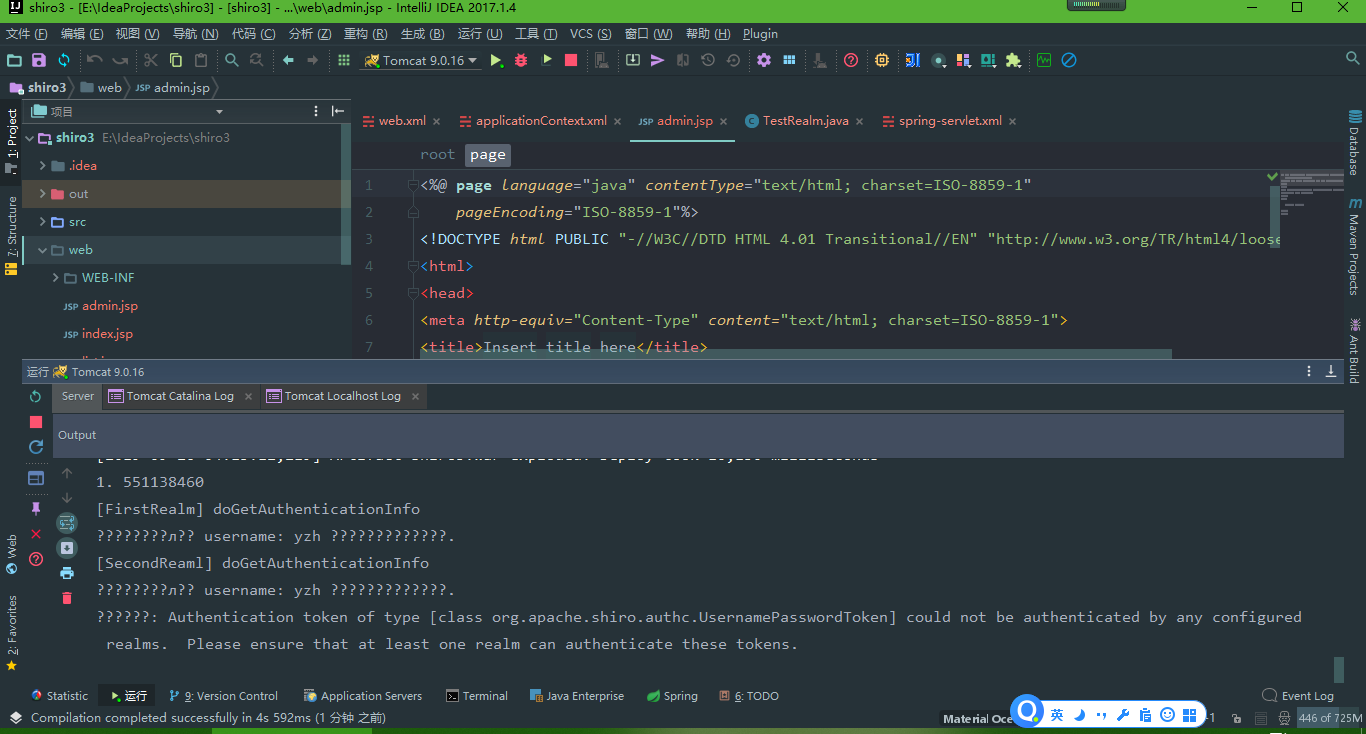The height and width of the screenshot is (734, 1366).
Task: Click the green monitor waveform icon
Action: pos(1044,60)
